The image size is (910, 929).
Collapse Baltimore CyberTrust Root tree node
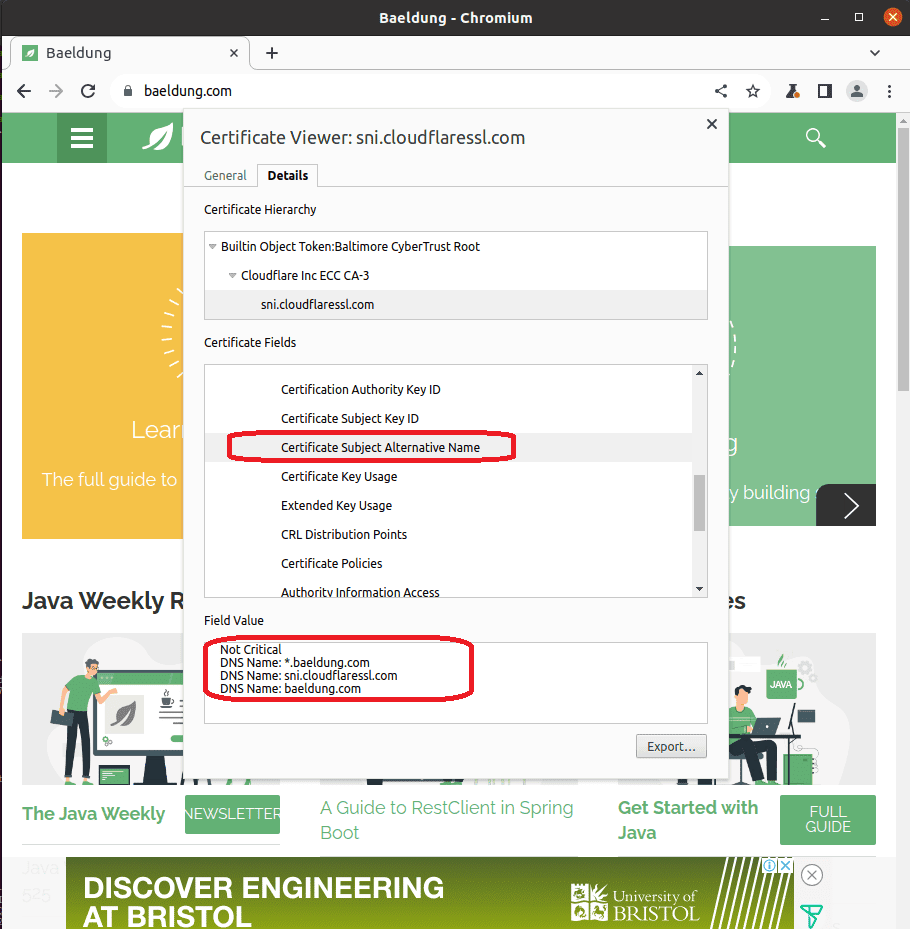click(x=212, y=247)
